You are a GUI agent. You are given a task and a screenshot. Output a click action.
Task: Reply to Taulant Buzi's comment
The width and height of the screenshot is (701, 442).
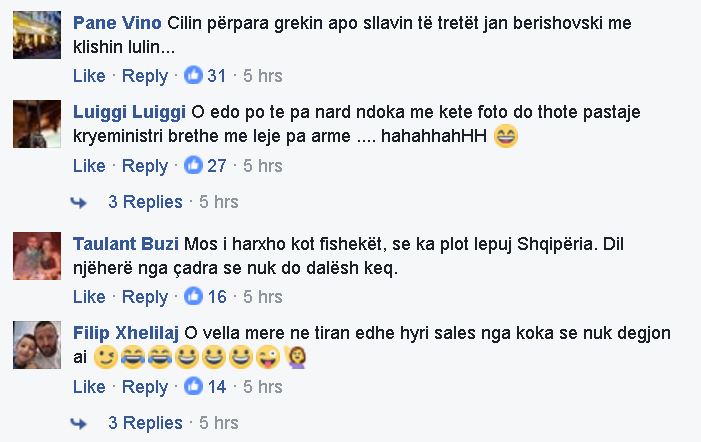(144, 296)
